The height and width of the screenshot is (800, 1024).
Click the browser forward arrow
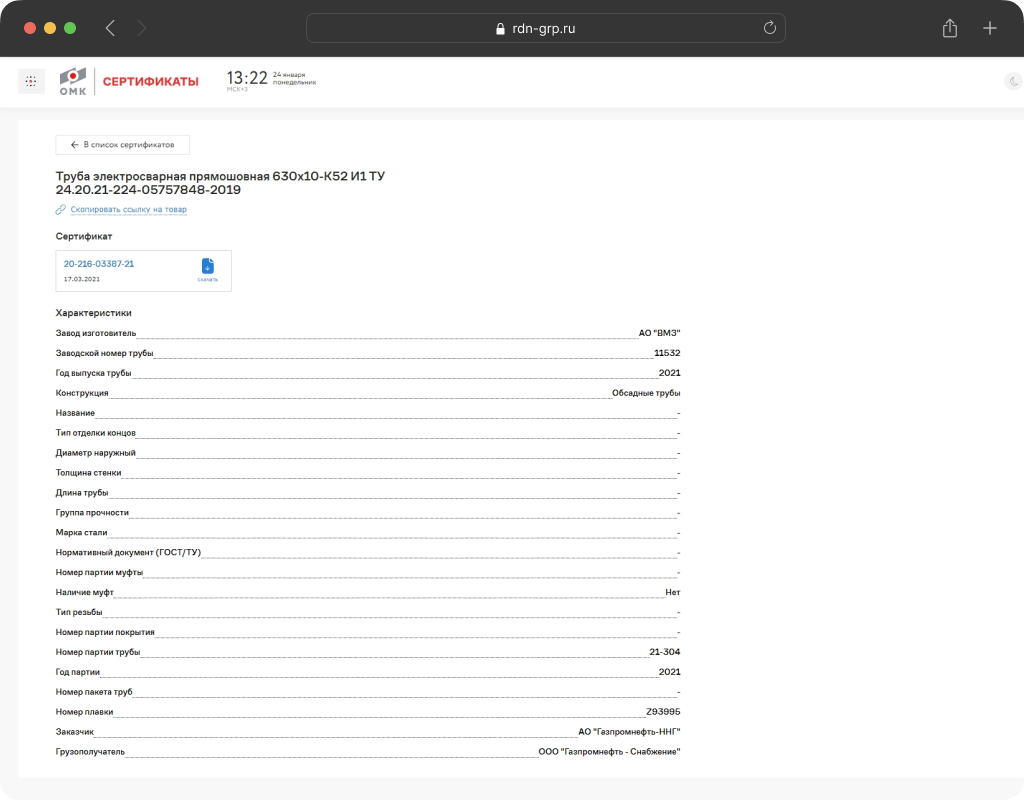pyautogui.click(x=142, y=28)
